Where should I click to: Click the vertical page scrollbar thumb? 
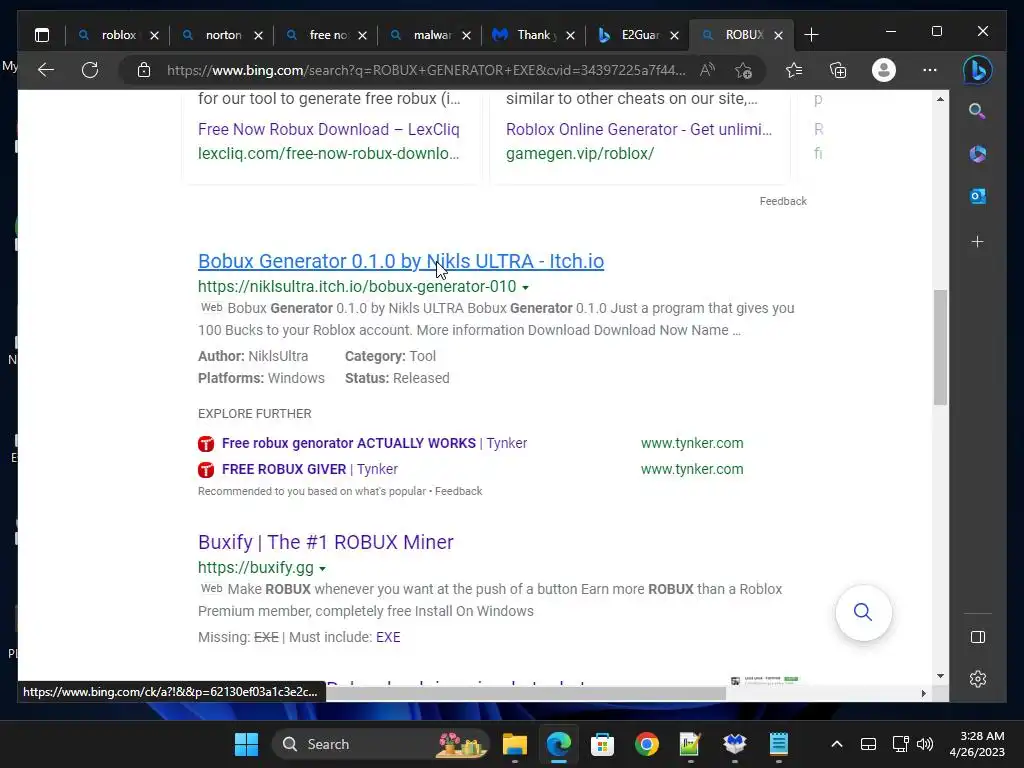point(940,347)
